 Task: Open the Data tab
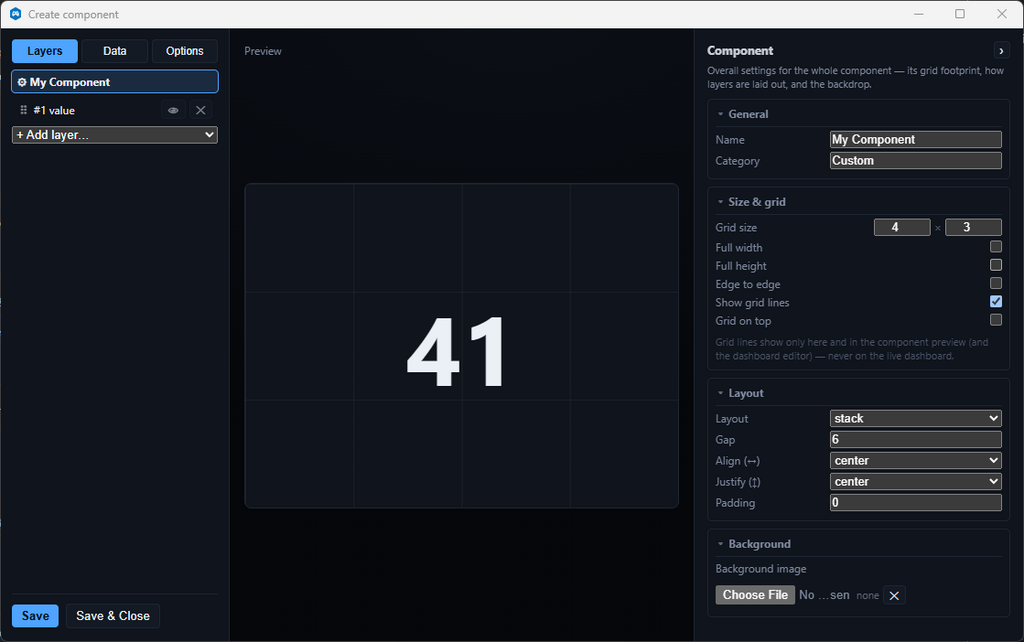coord(115,51)
